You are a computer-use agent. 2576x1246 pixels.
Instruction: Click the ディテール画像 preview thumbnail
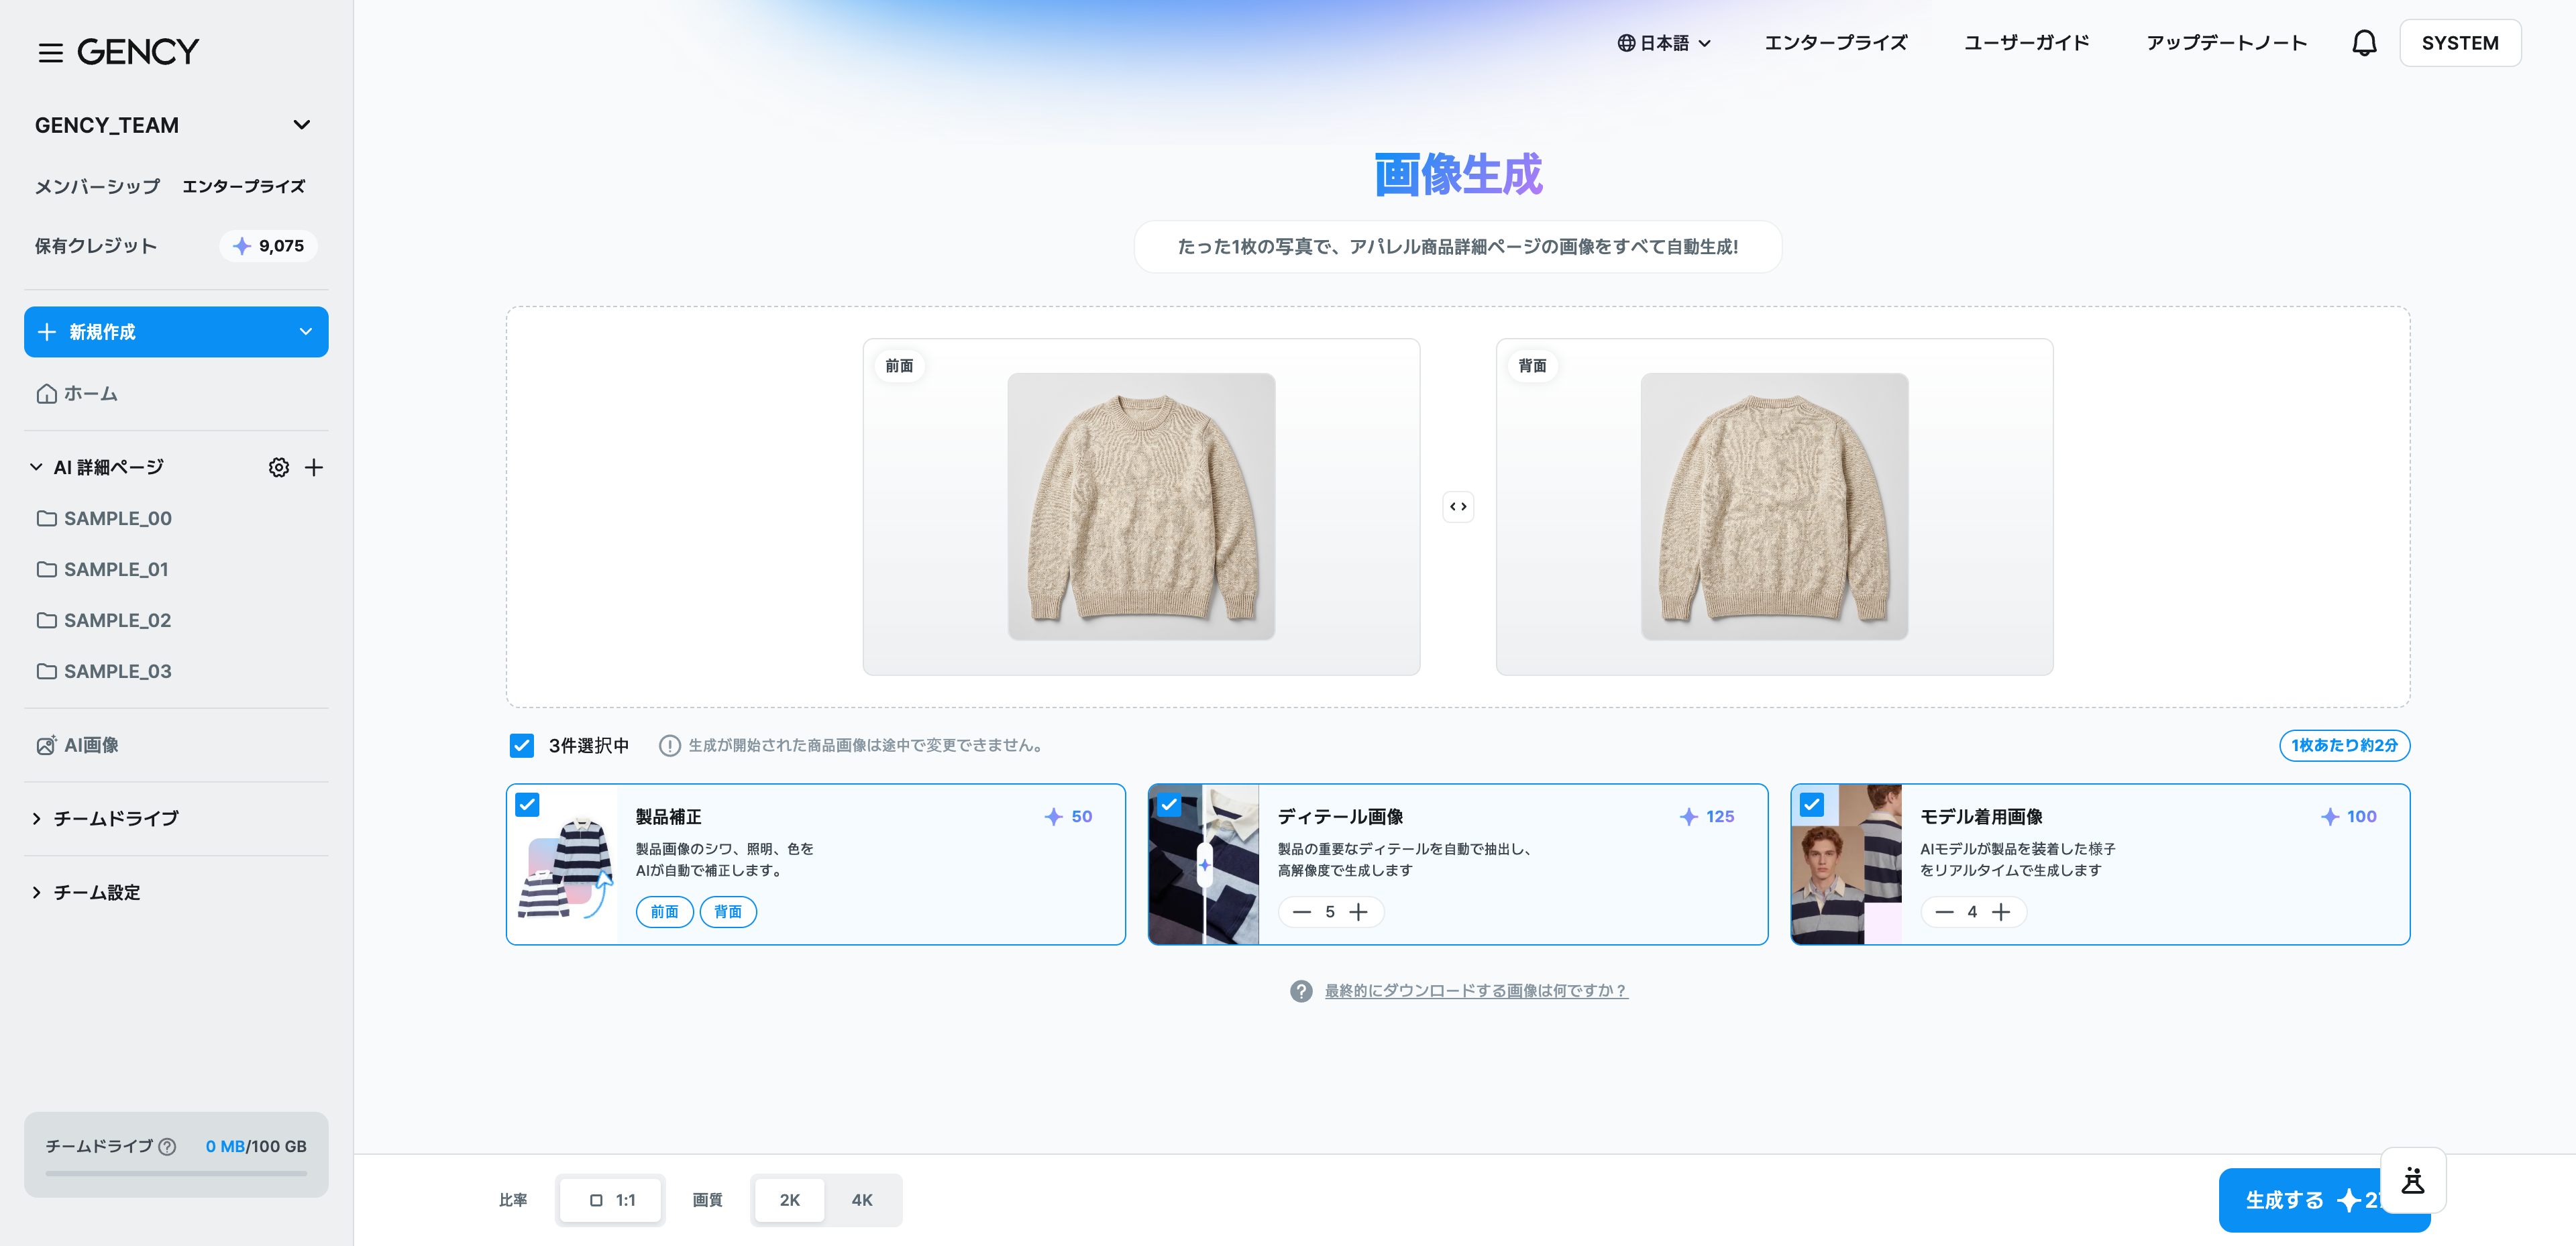tap(1204, 865)
